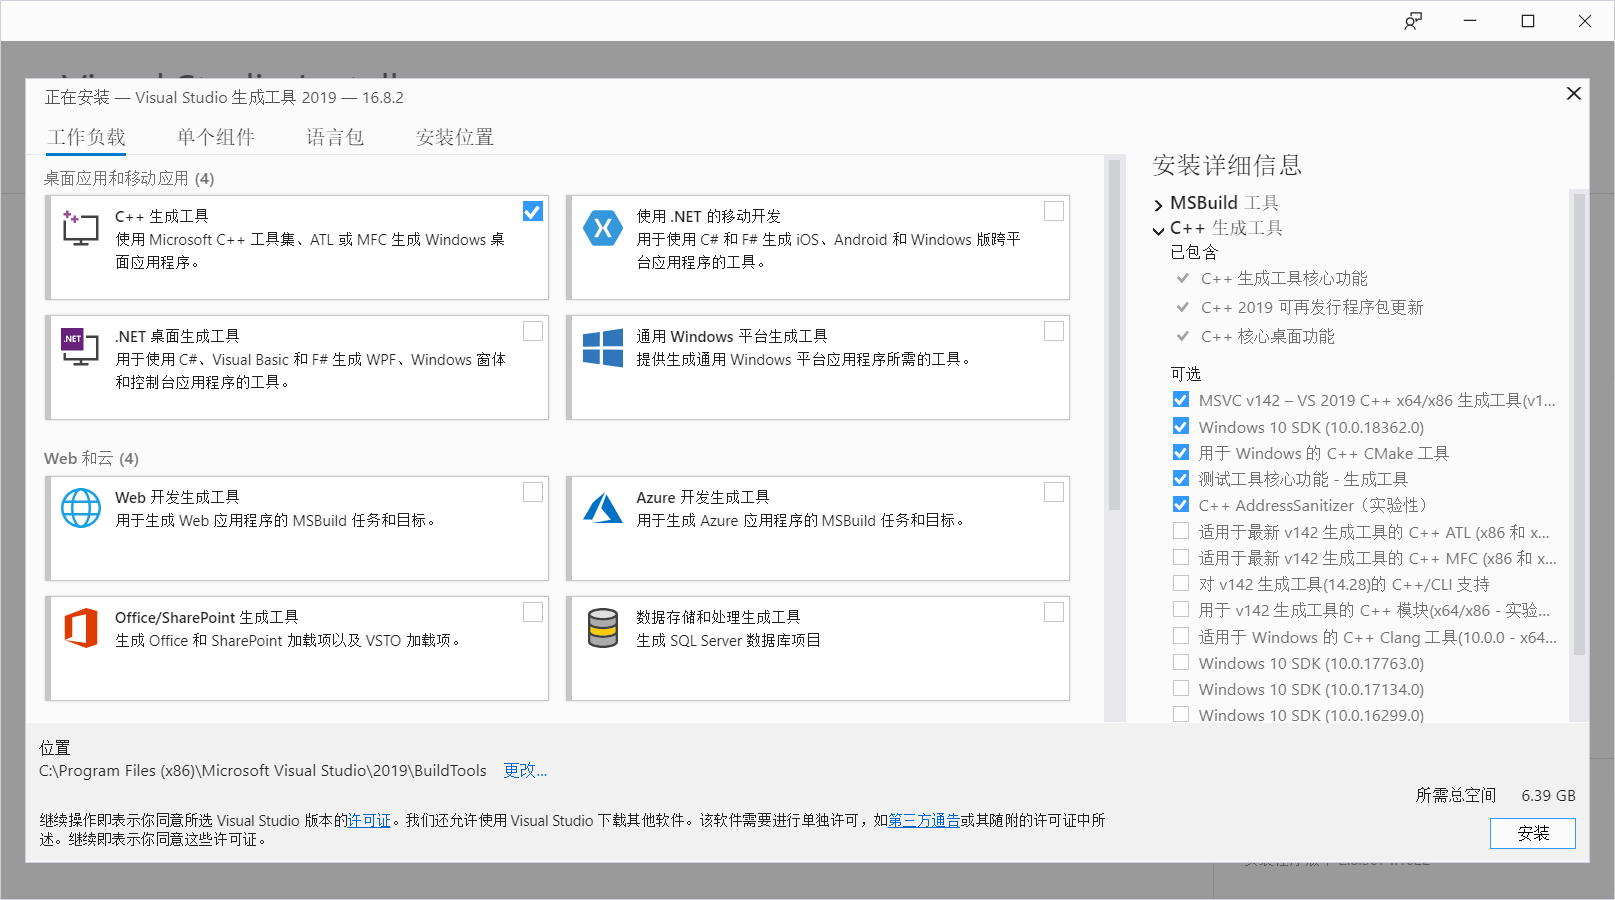1615x900 pixels.
Task: Uncheck MSVC v142 x64/x86 build tools option
Action: click(x=1181, y=400)
